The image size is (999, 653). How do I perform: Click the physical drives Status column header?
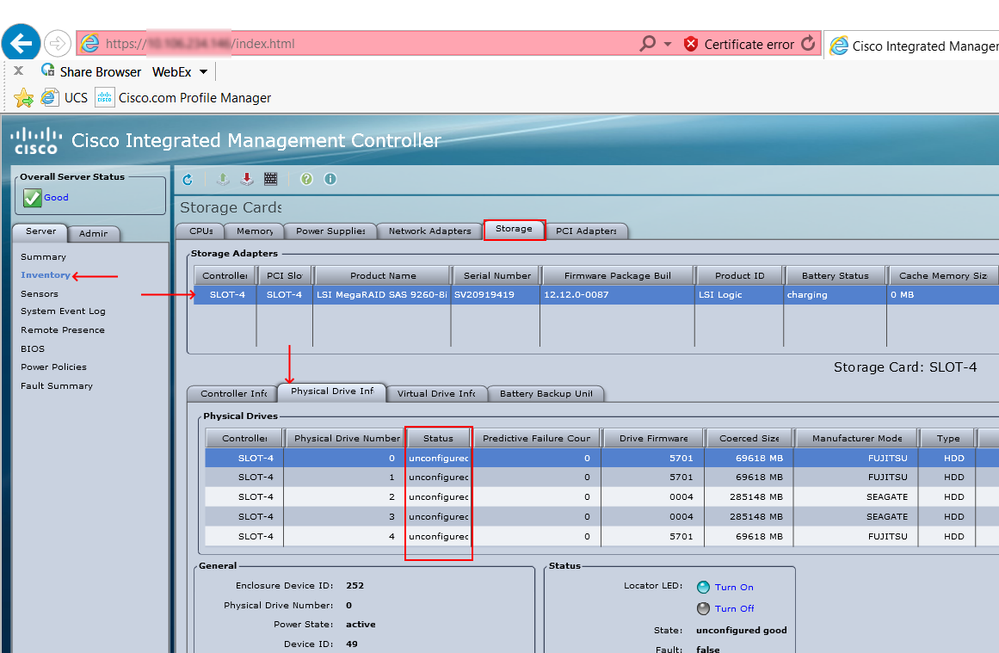(x=438, y=438)
